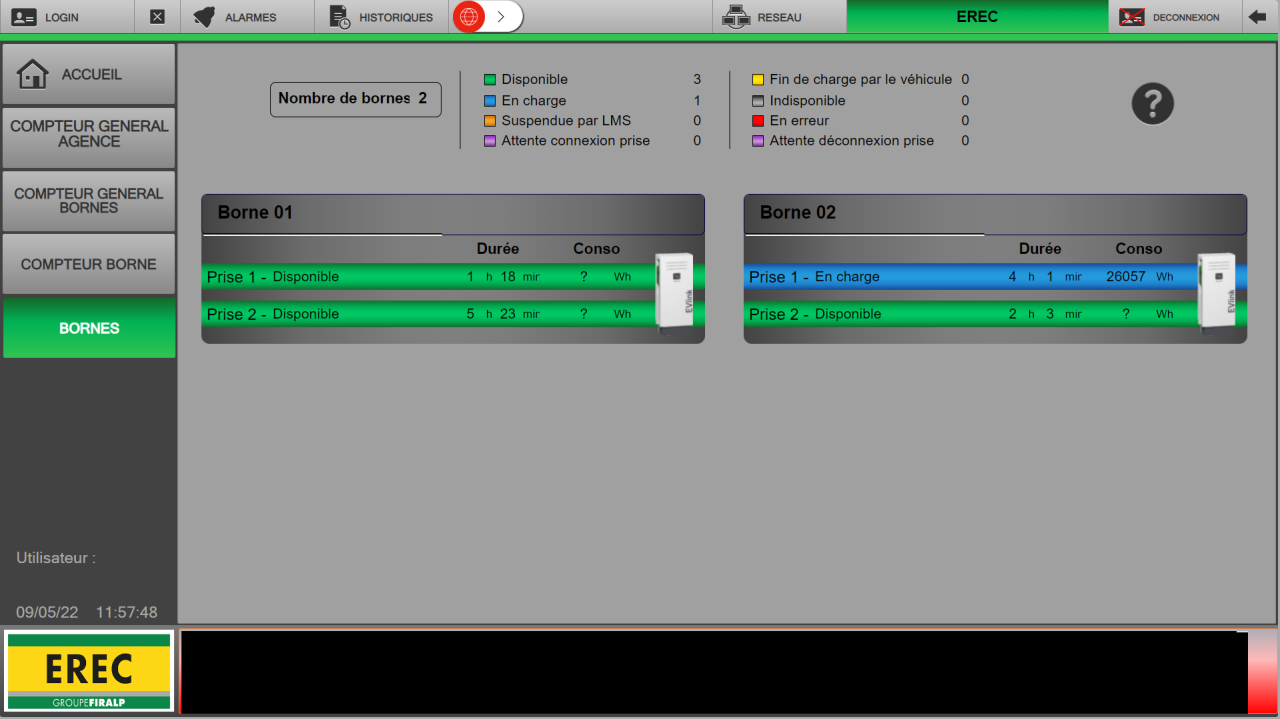The height and width of the screenshot is (719, 1280).
Task: Switch to COMPTEUR BORNE page
Action: point(89,264)
